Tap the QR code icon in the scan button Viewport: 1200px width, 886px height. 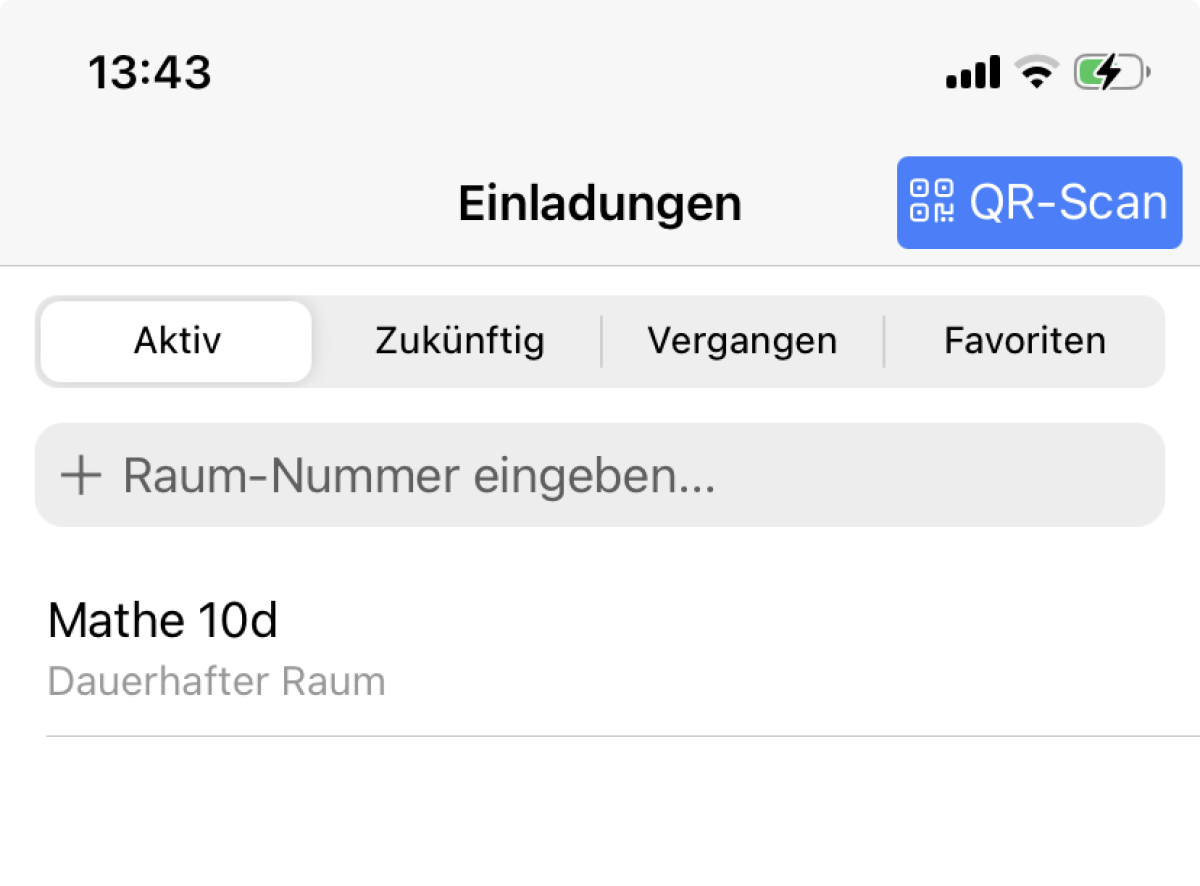pyautogui.click(x=930, y=201)
